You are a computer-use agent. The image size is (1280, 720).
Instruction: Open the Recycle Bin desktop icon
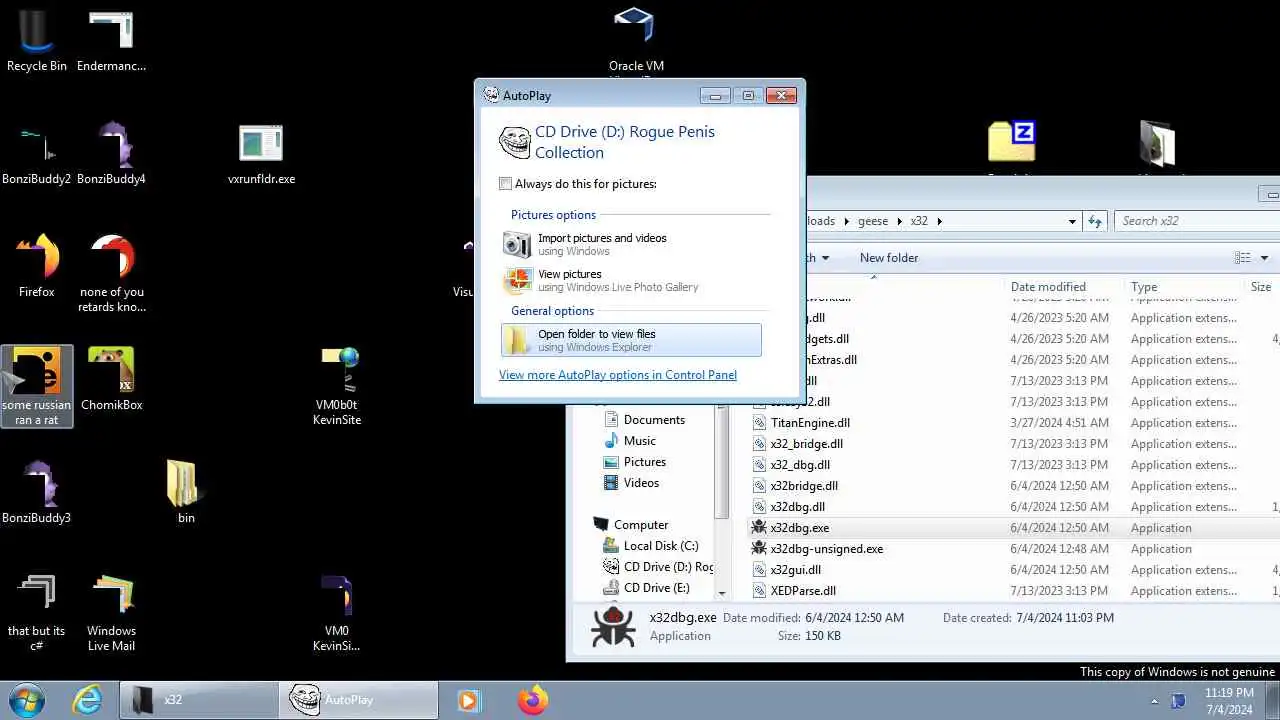36,42
